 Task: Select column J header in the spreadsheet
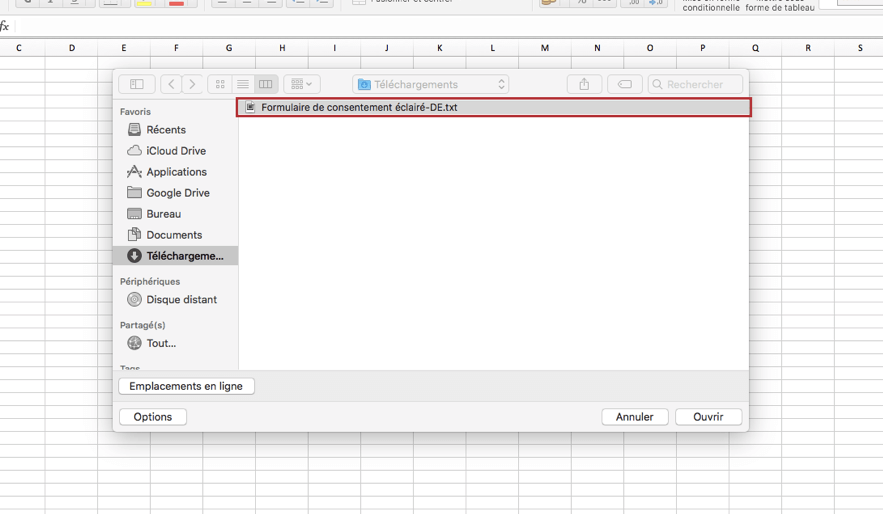pyautogui.click(x=387, y=48)
